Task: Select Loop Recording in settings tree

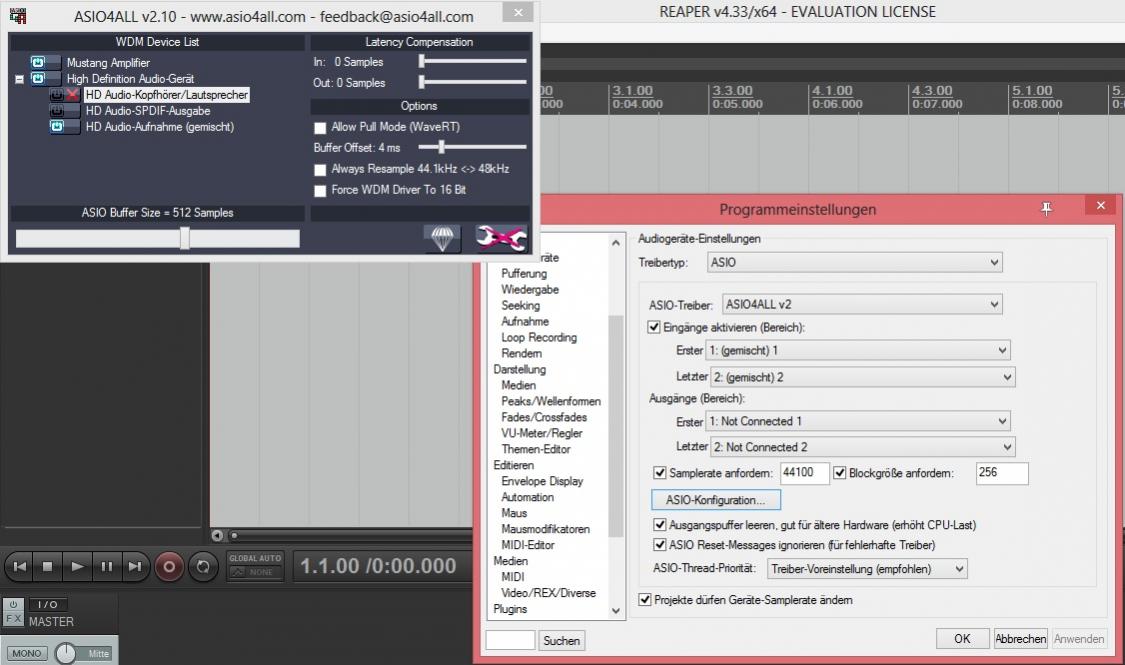Action: (x=539, y=337)
